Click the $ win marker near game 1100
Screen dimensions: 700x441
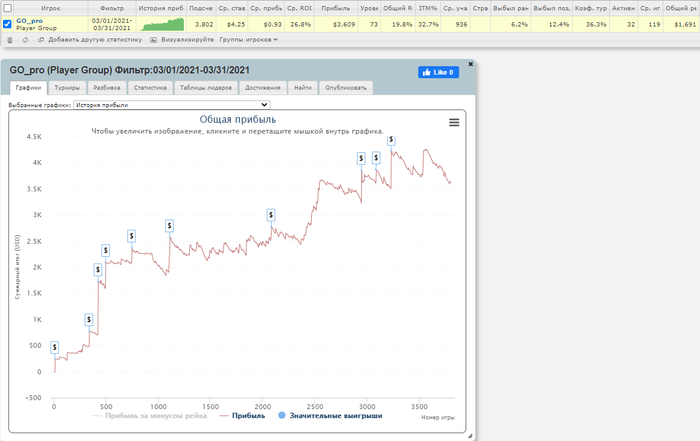(x=169, y=226)
